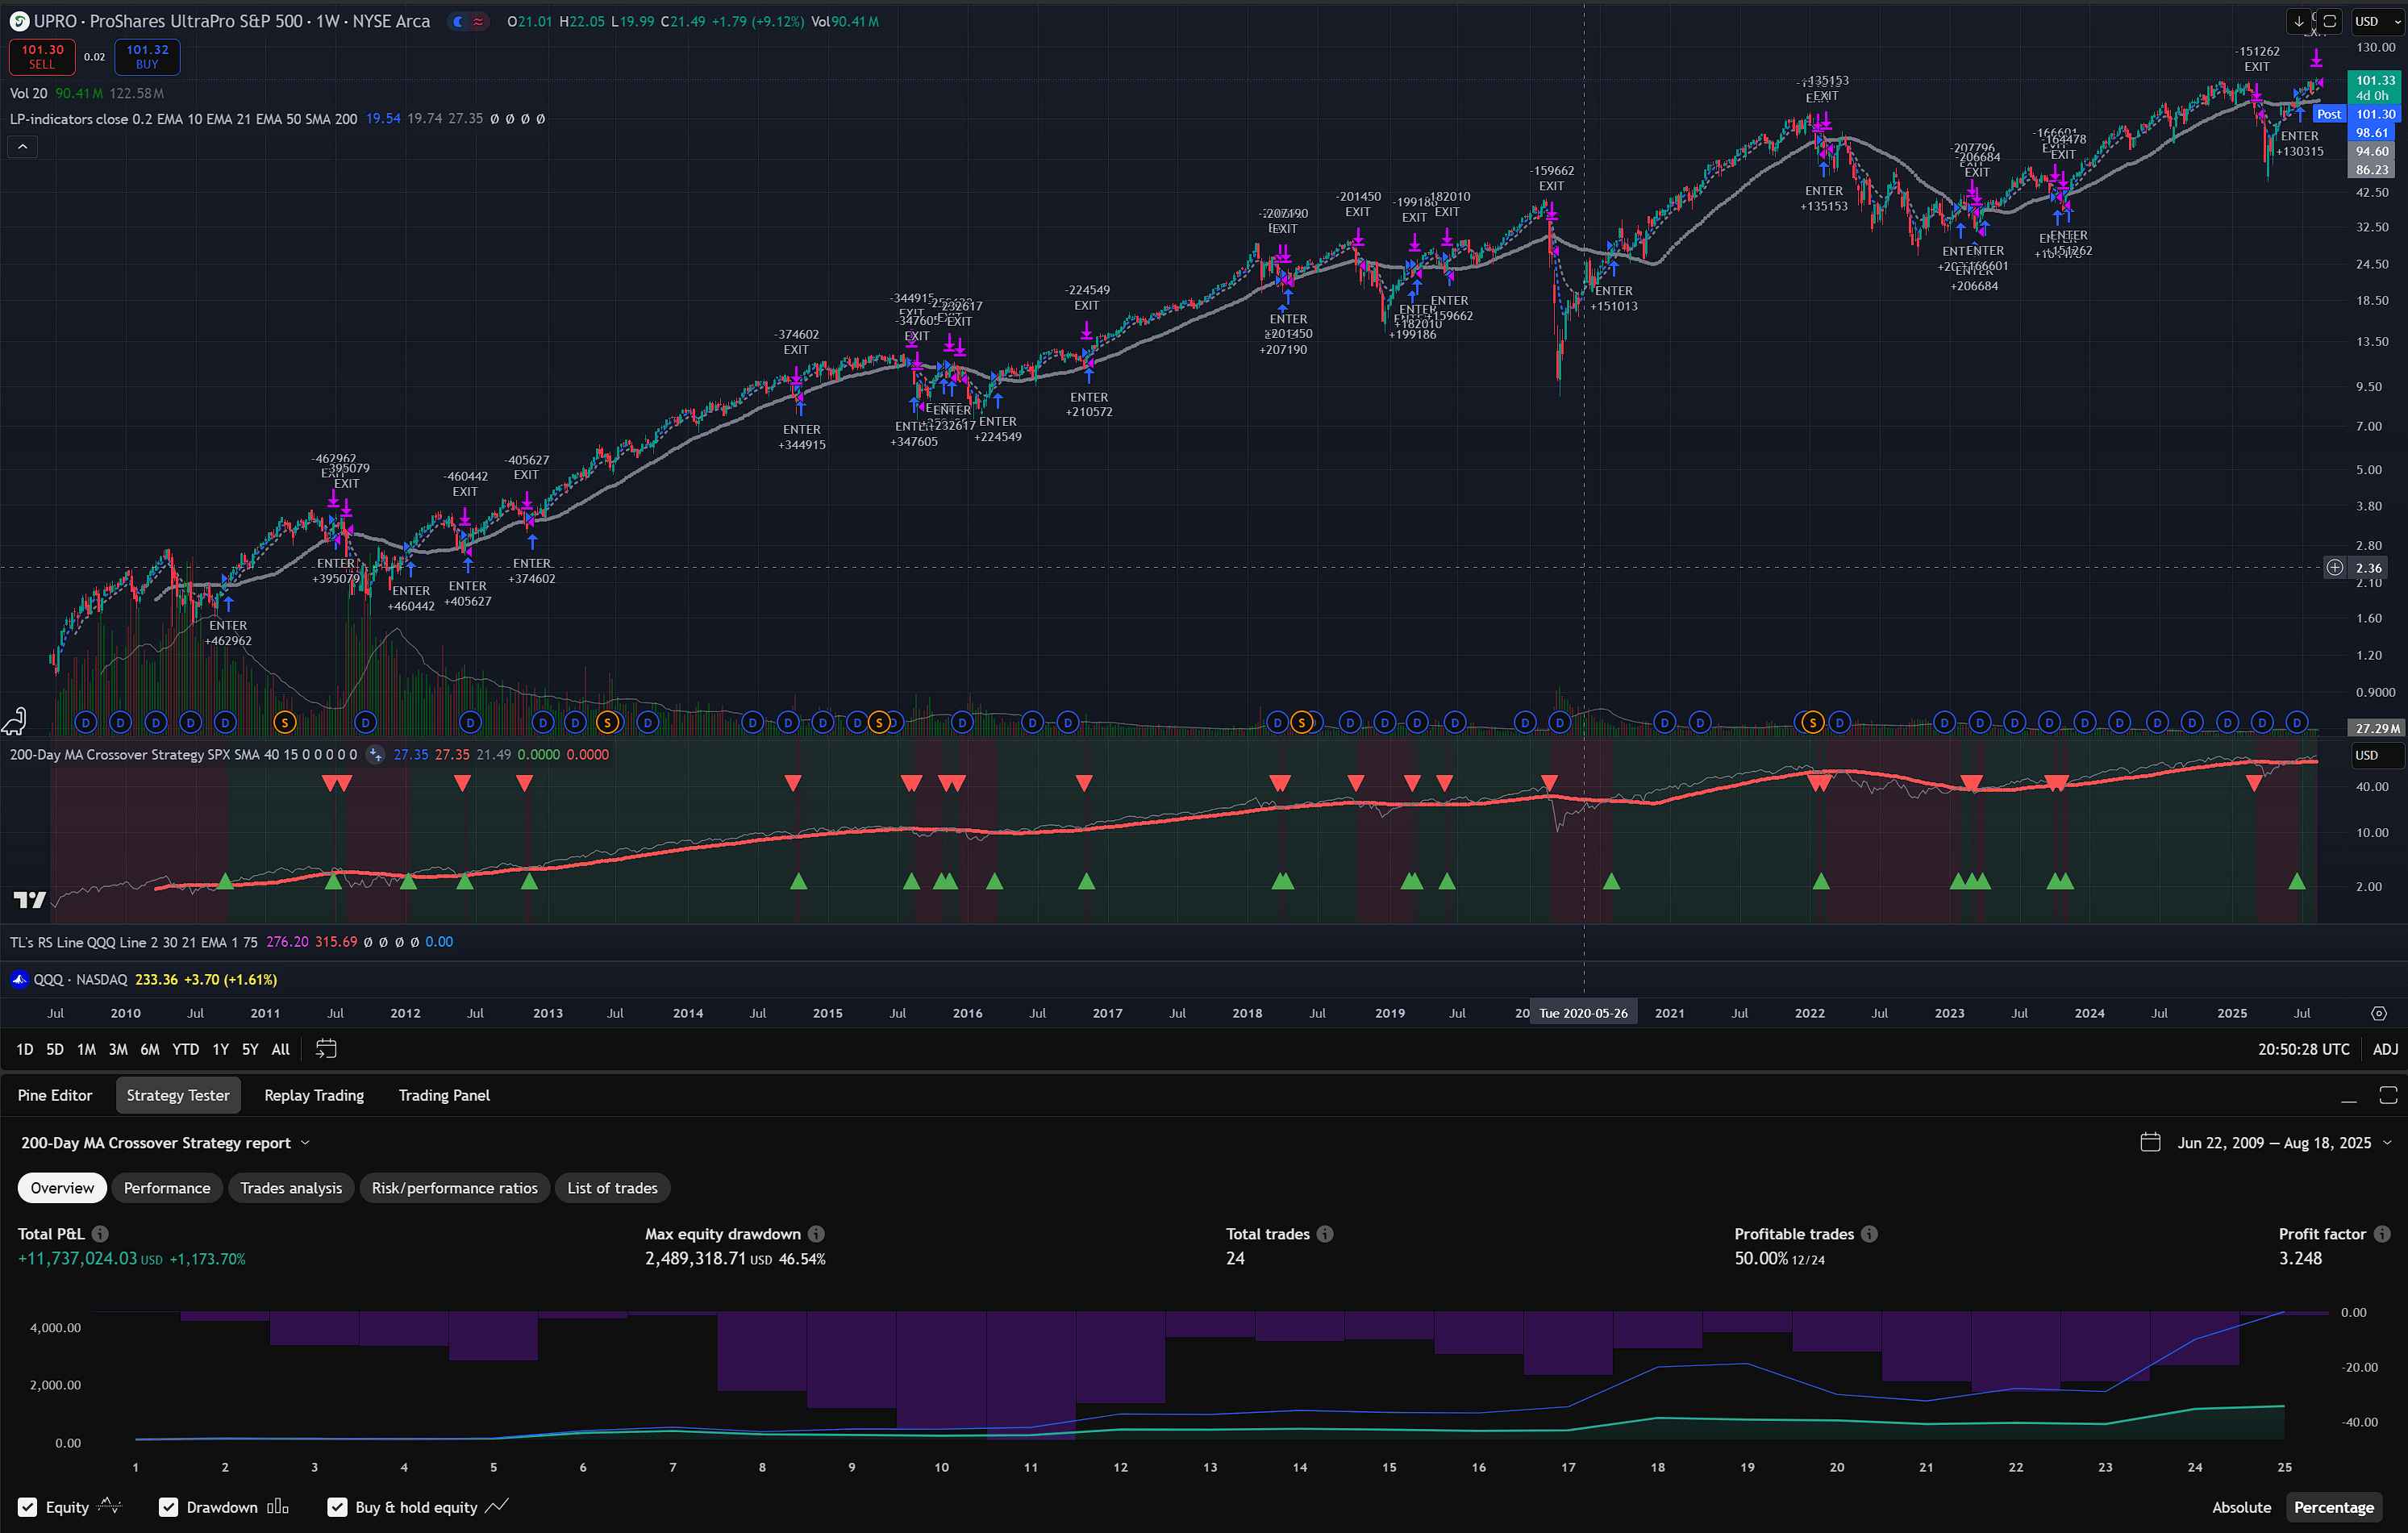Select the All time range

tap(281, 1049)
